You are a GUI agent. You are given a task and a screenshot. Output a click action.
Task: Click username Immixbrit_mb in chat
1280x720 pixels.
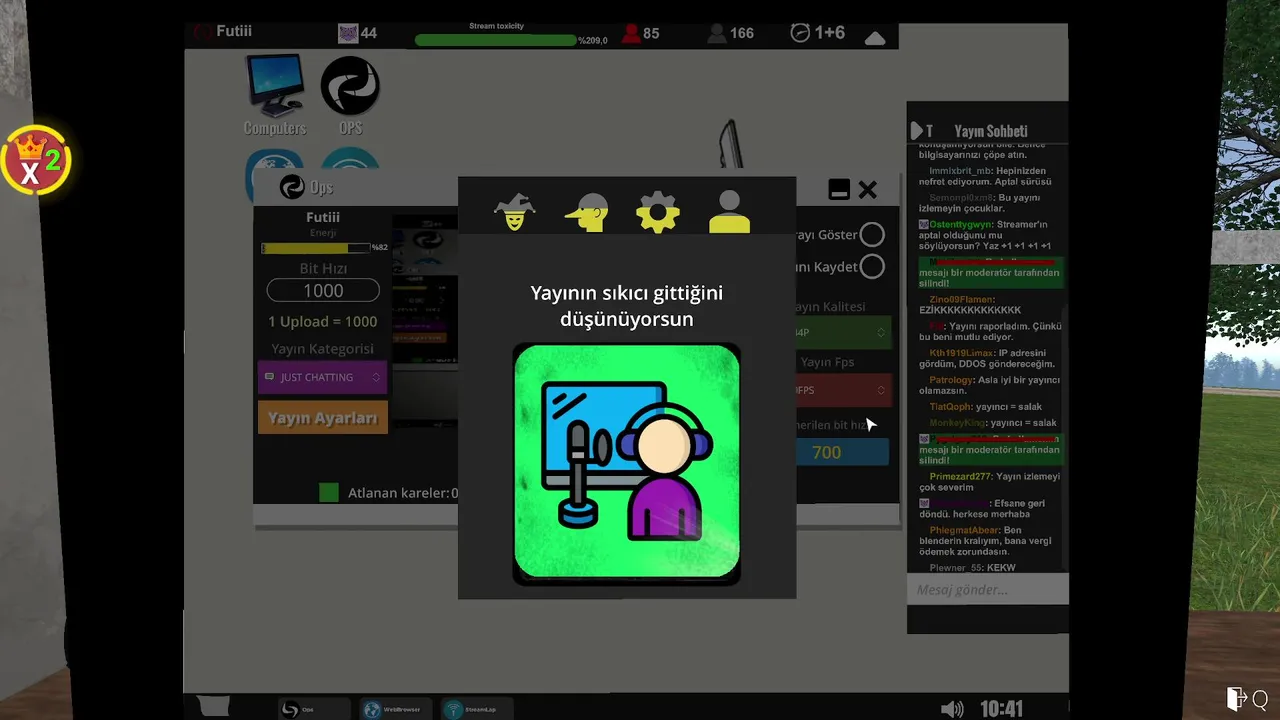pyautogui.click(x=960, y=171)
